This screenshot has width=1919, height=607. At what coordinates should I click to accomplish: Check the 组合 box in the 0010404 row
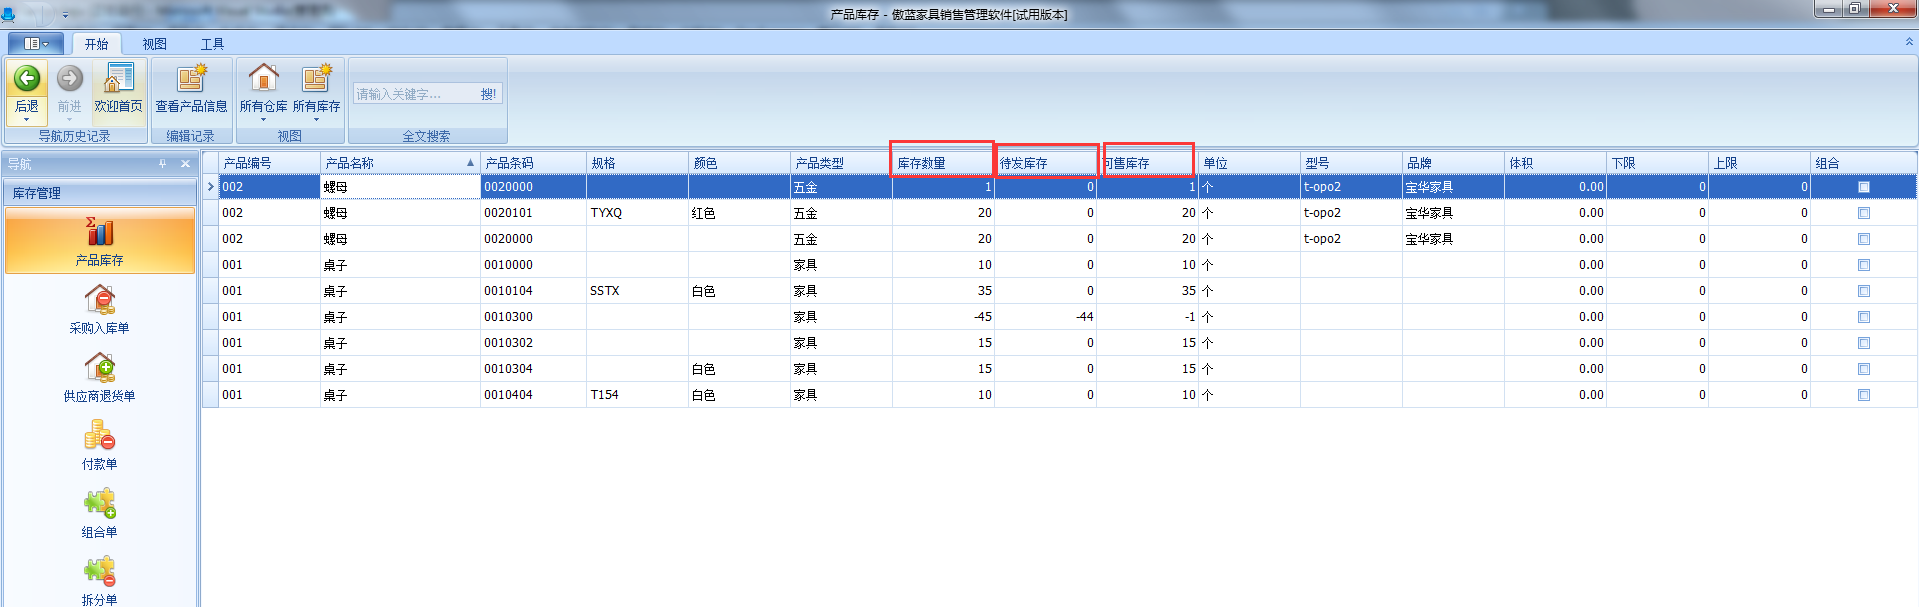pos(1863,395)
